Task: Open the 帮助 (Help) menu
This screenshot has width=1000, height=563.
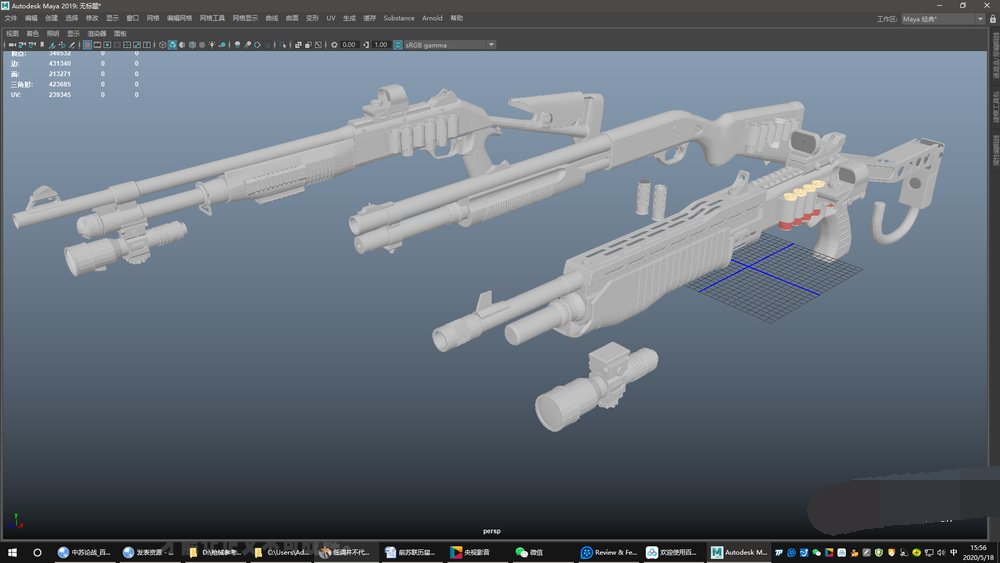Action: (x=457, y=18)
